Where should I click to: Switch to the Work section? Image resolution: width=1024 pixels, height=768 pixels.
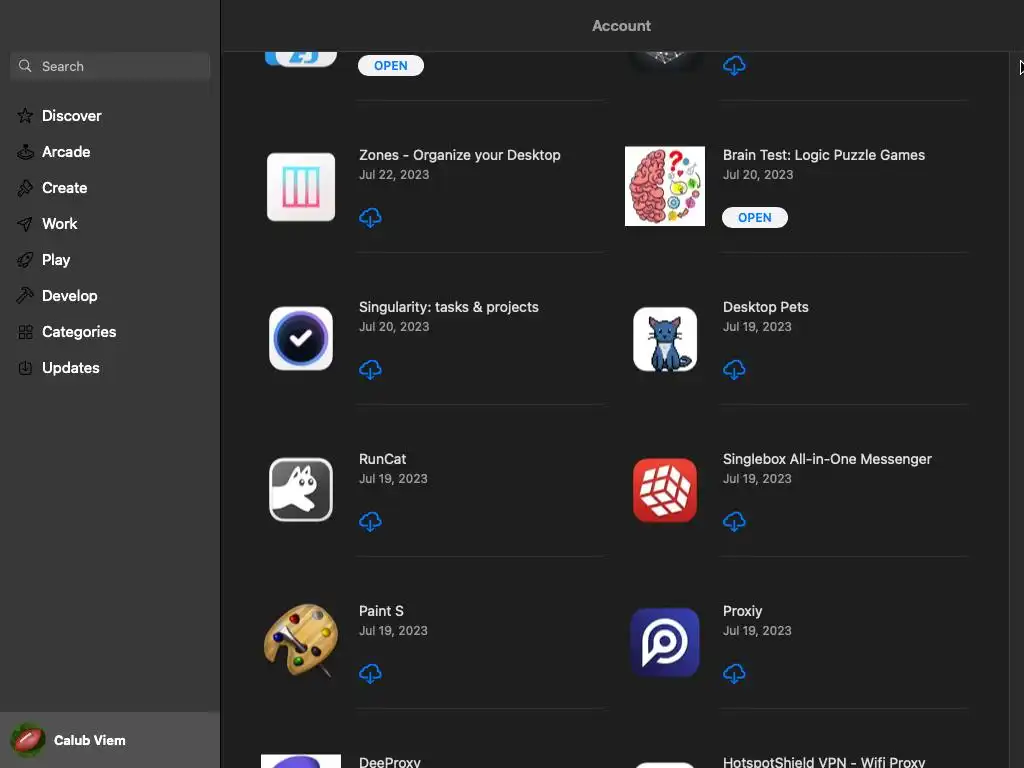click(x=59, y=223)
